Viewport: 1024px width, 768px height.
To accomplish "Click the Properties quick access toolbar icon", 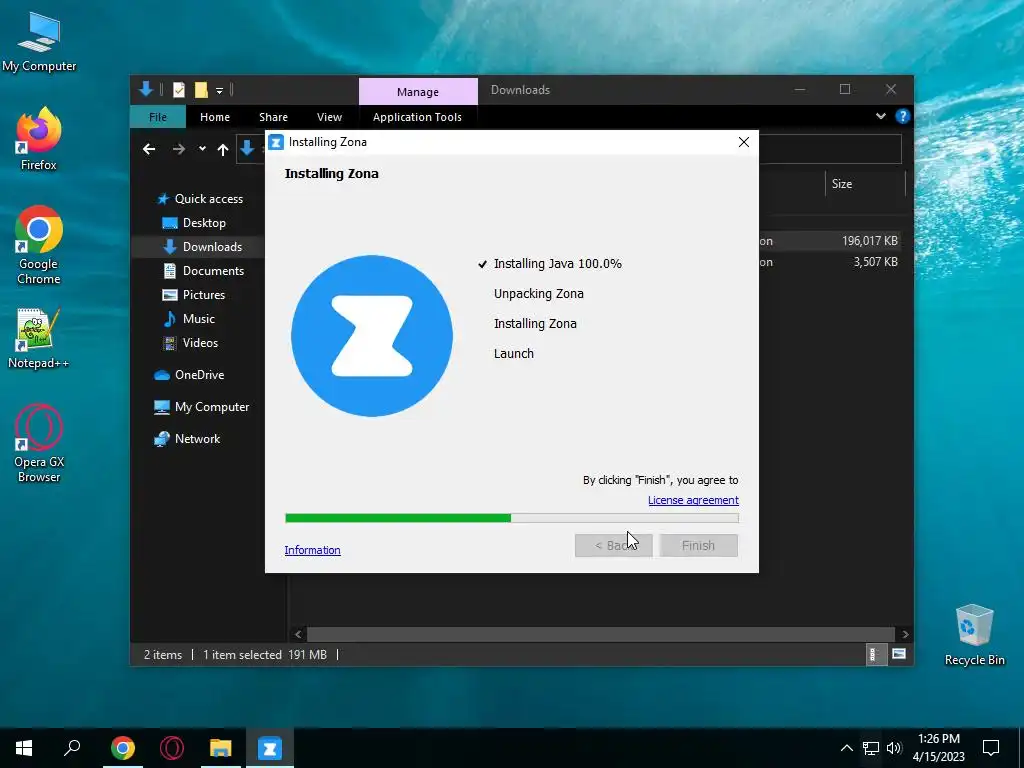I will tap(178, 90).
